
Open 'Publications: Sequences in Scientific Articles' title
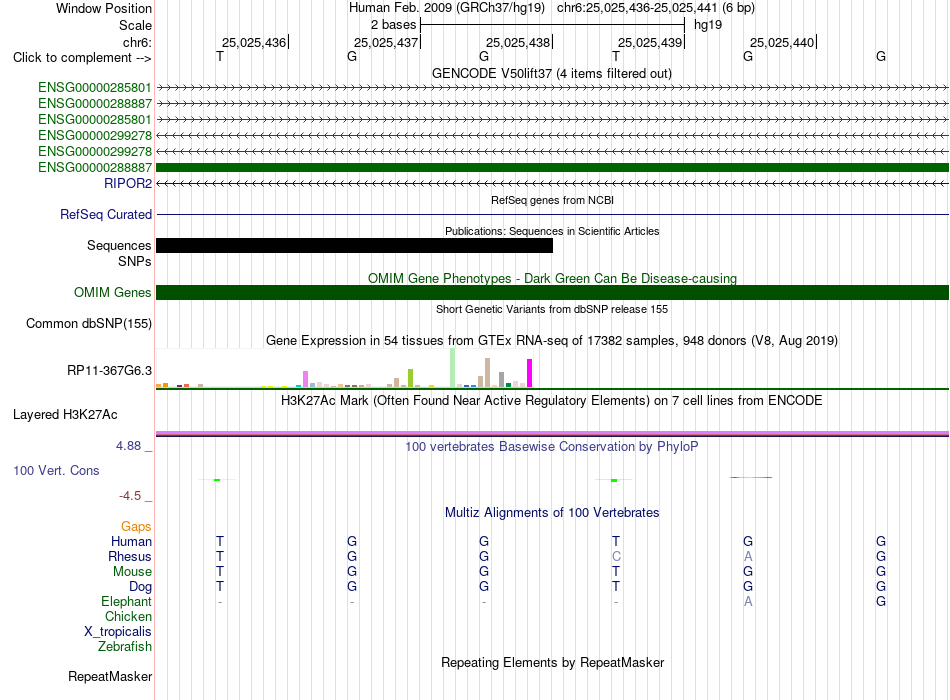[552, 231]
